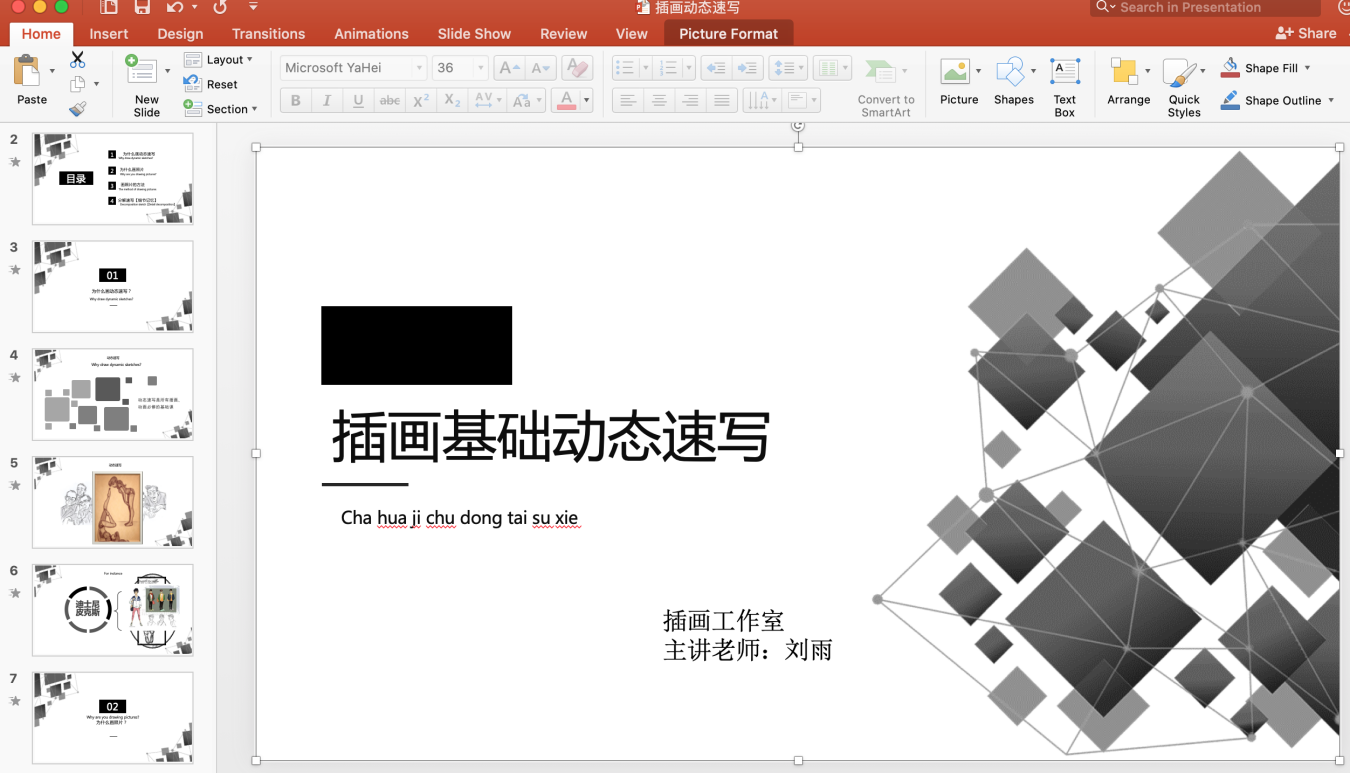Click the Paste clipboard icon
1350x773 pixels.
point(28,73)
